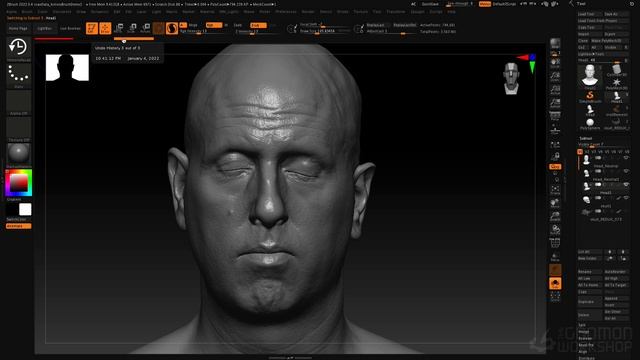Click the Rotate view icon on right shelf

[555, 230]
